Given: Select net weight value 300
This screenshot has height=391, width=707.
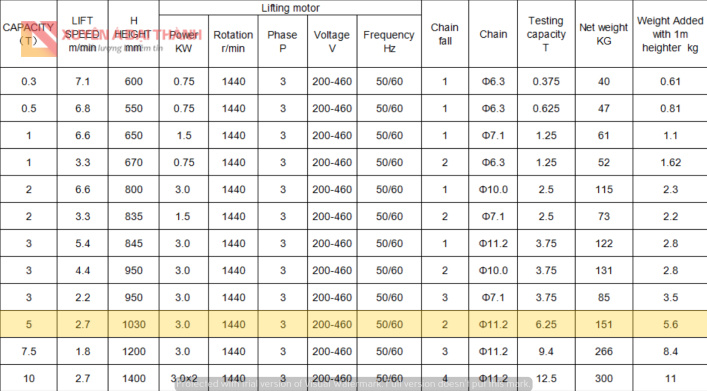Looking at the screenshot, I should (604, 378).
